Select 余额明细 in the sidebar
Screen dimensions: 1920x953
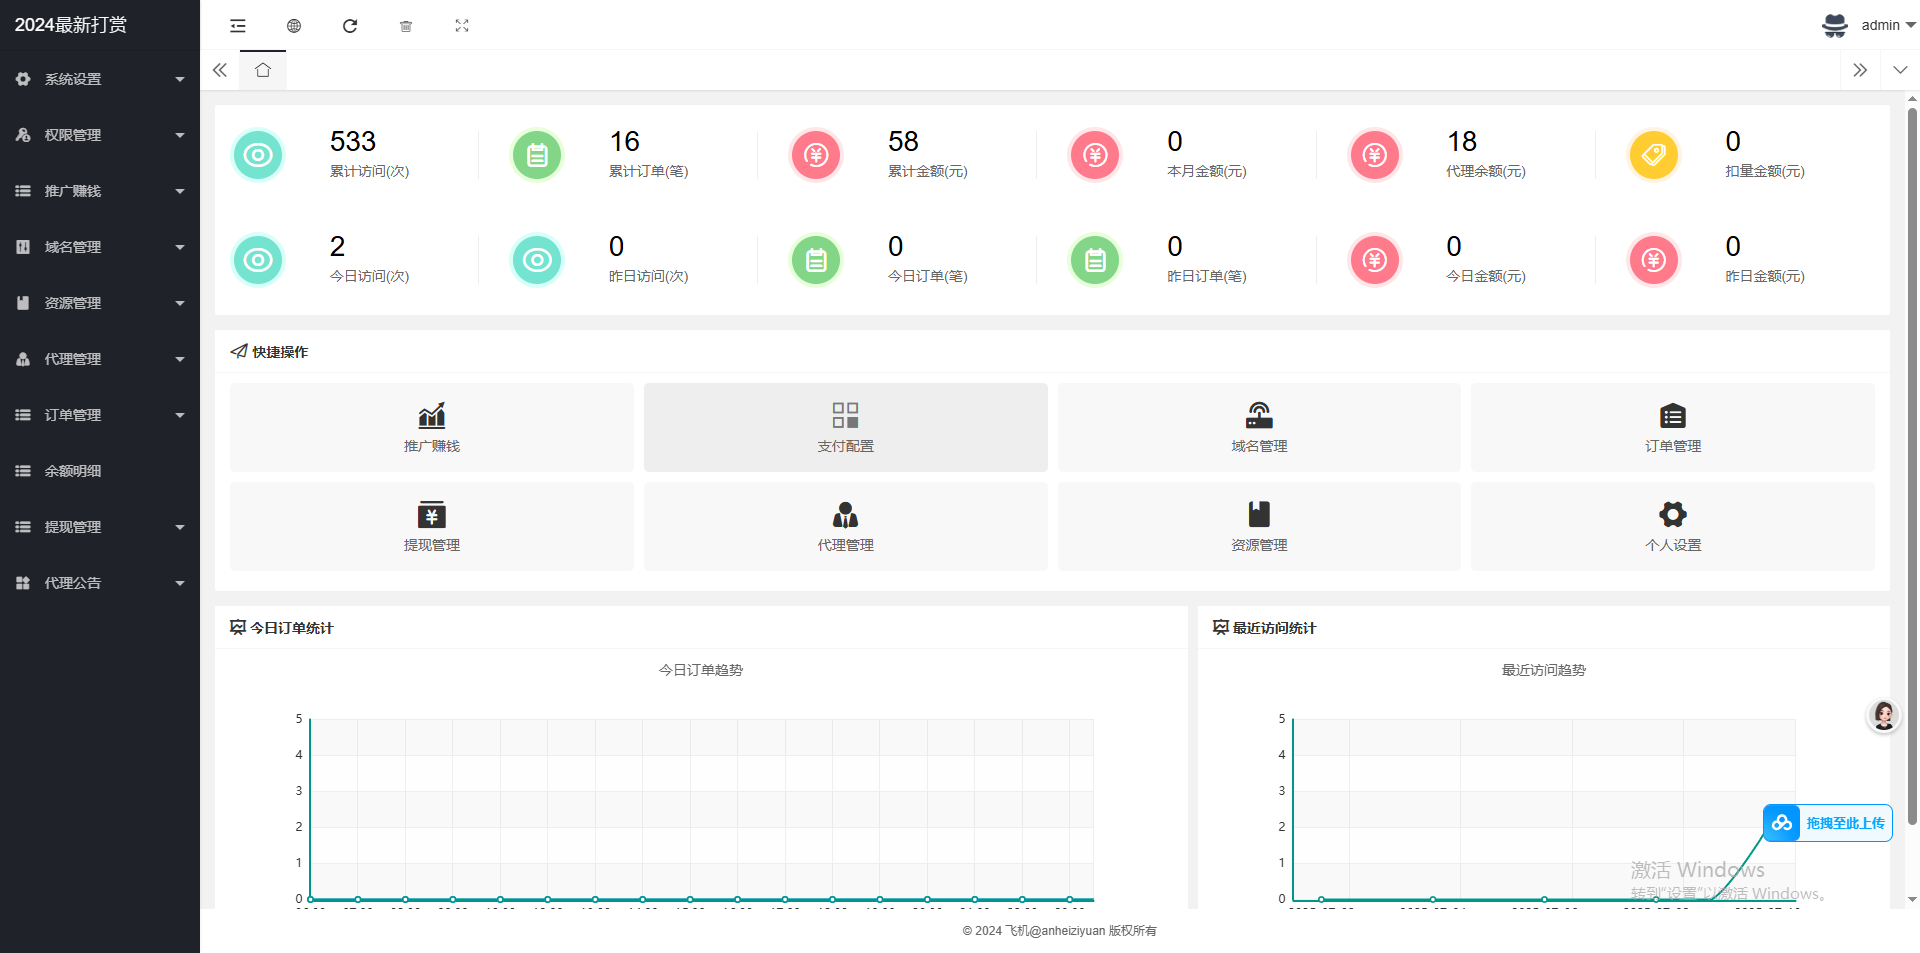[x=100, y=471]
